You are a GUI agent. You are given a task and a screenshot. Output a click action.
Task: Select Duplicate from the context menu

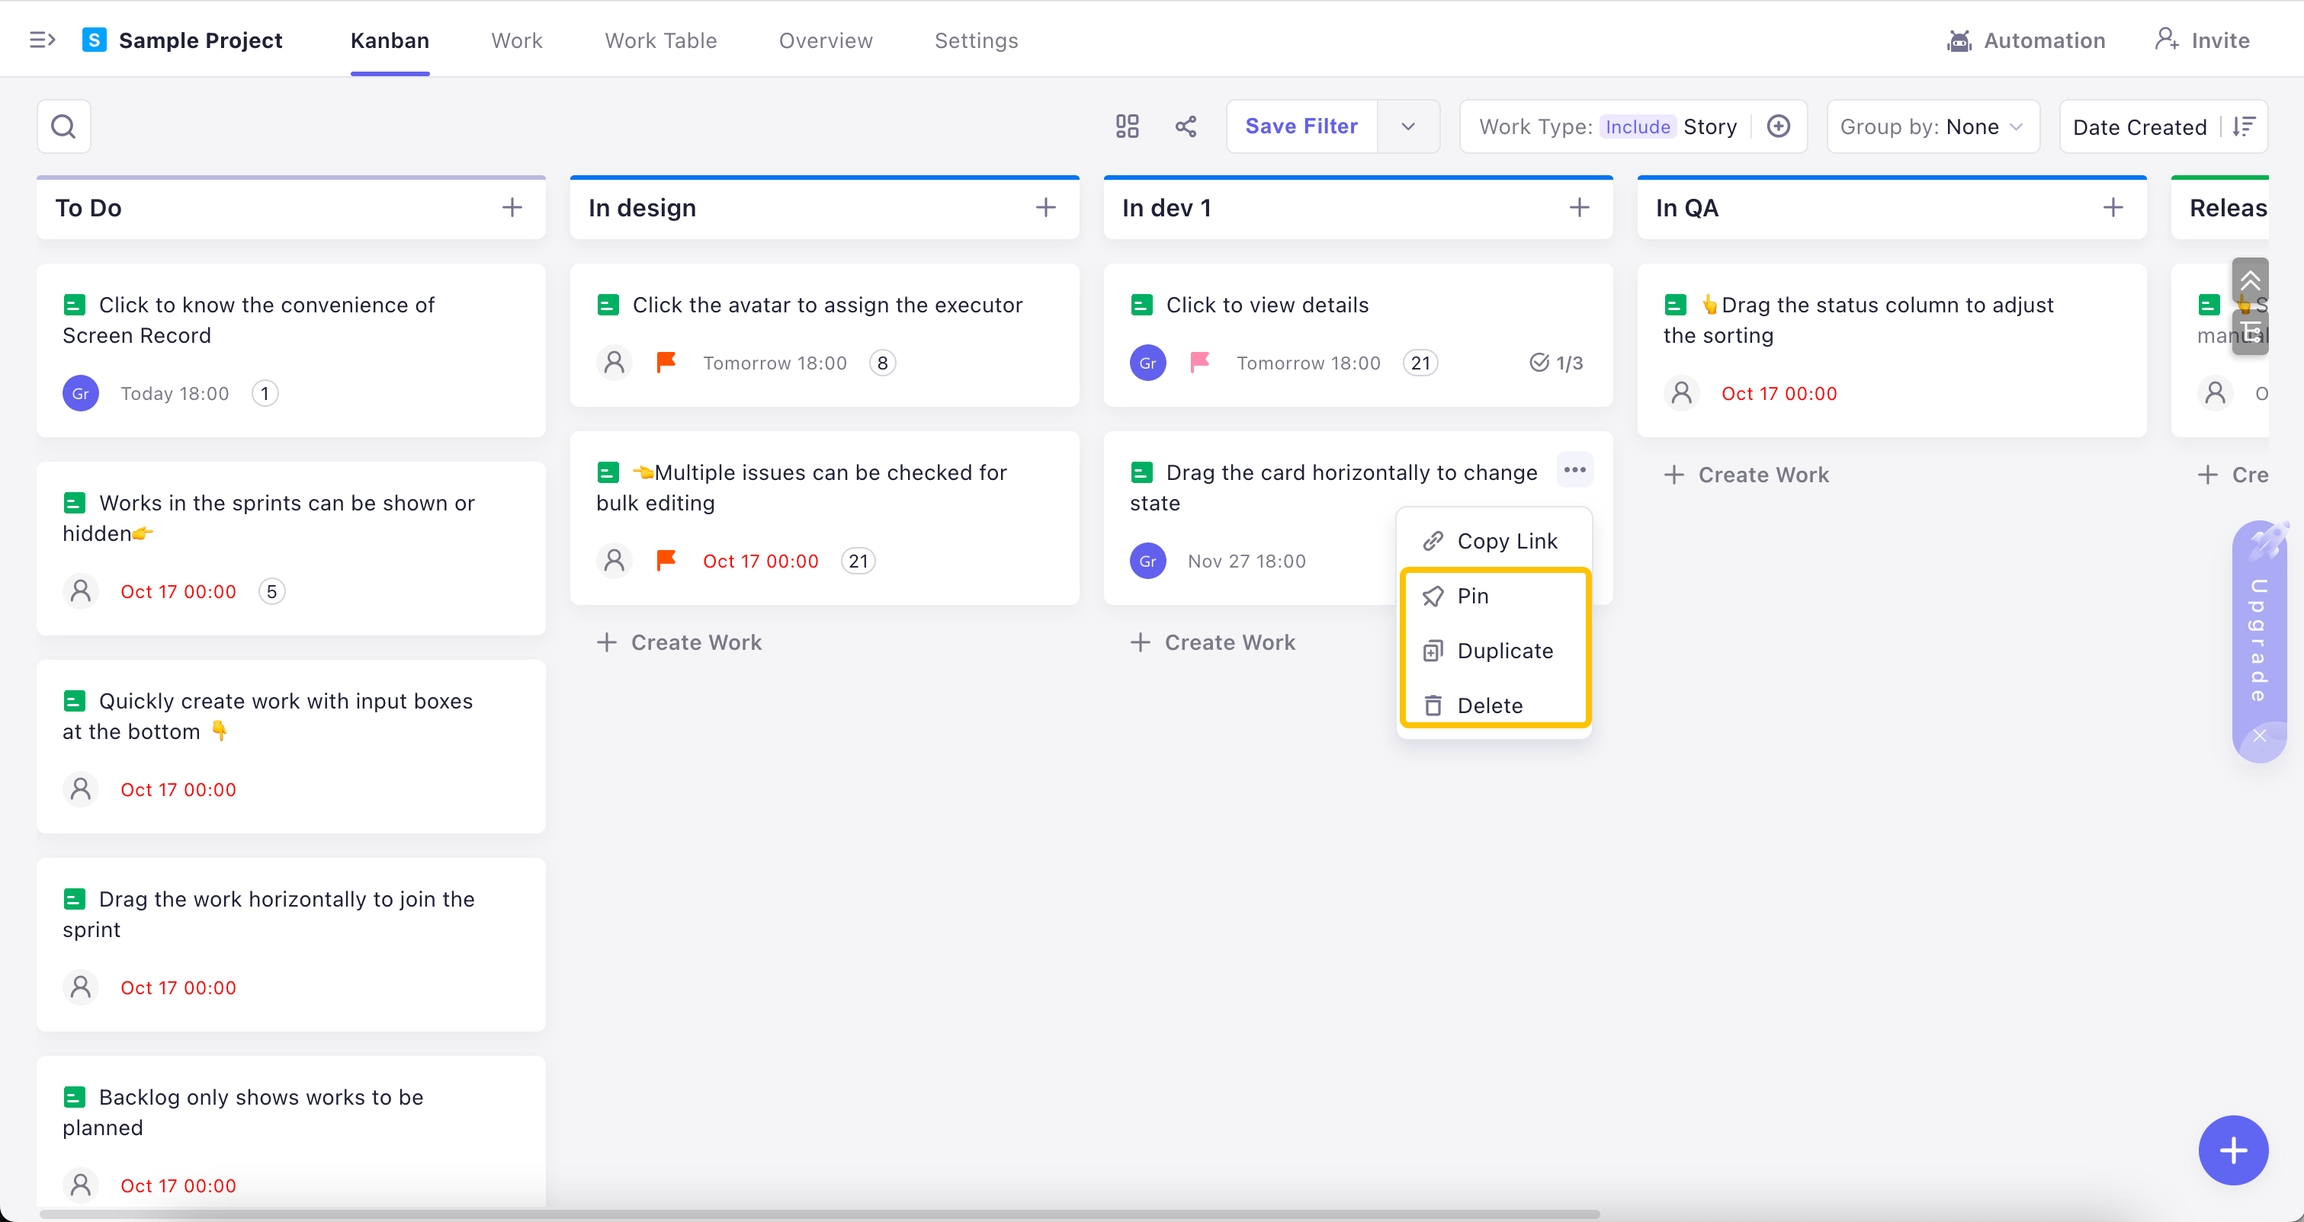[1504, 651]
